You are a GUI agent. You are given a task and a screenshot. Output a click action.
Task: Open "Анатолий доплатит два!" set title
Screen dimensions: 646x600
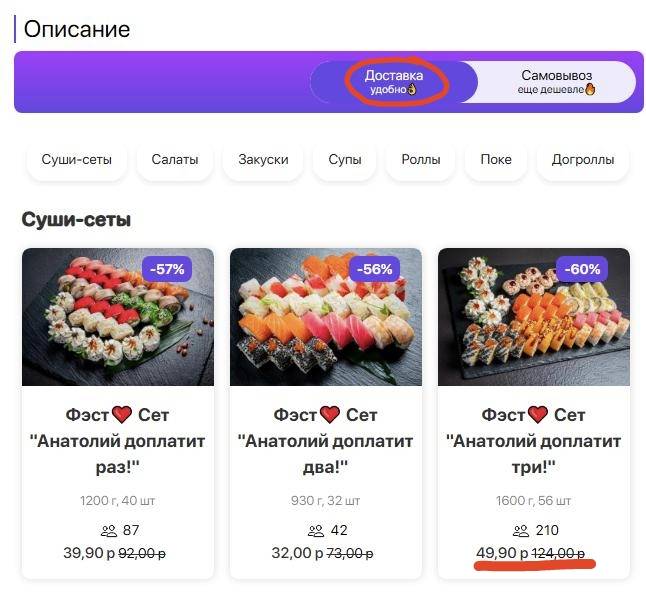click(325, 440)
